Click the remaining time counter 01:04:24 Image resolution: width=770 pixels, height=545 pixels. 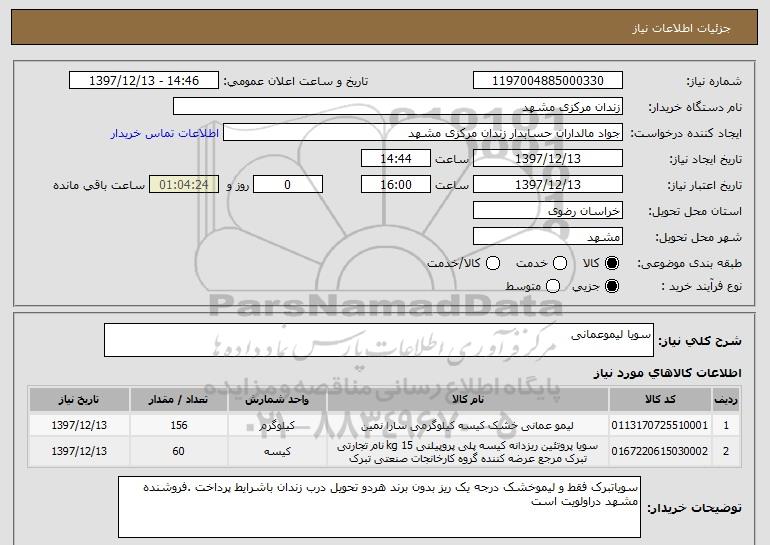click(184, 185)
